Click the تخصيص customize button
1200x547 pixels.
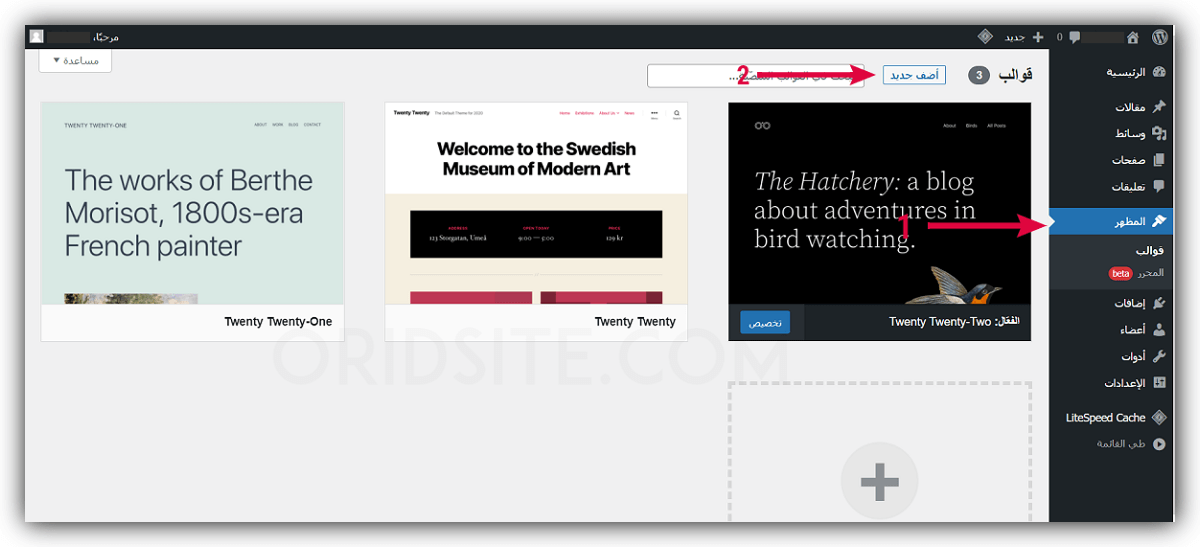click(x=765, y=322)
